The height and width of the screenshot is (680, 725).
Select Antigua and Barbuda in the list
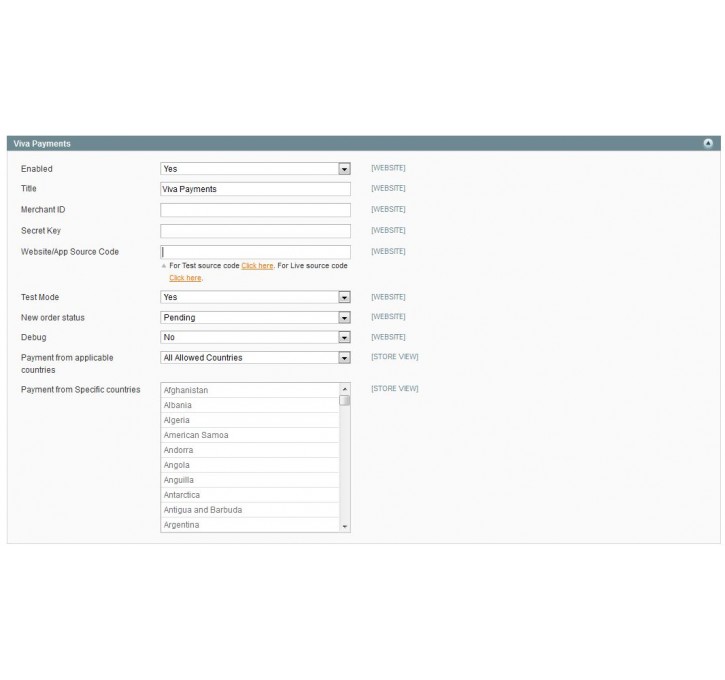(x=250, y=510)
